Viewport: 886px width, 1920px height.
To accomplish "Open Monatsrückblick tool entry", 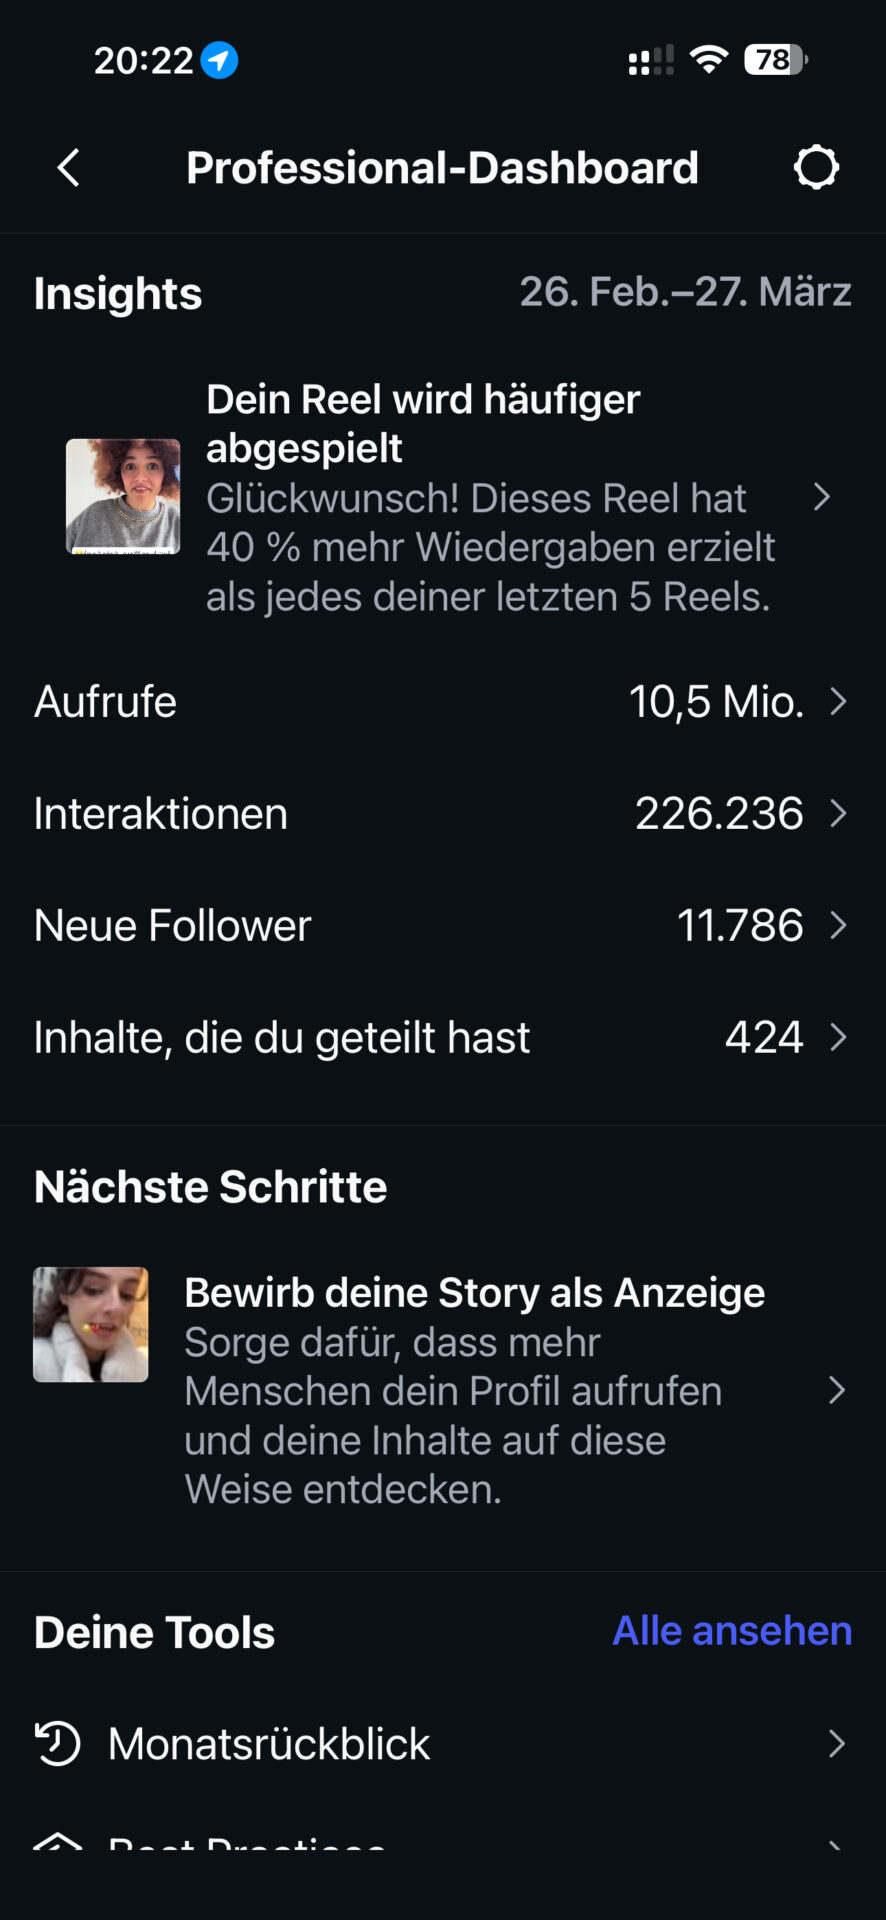I will pos(269,1744).
